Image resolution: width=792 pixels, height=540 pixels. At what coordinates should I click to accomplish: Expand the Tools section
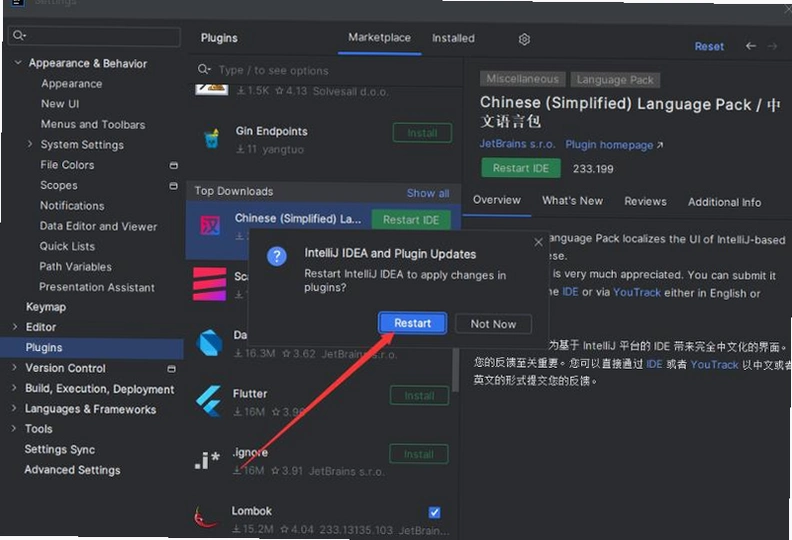(14, 428)
